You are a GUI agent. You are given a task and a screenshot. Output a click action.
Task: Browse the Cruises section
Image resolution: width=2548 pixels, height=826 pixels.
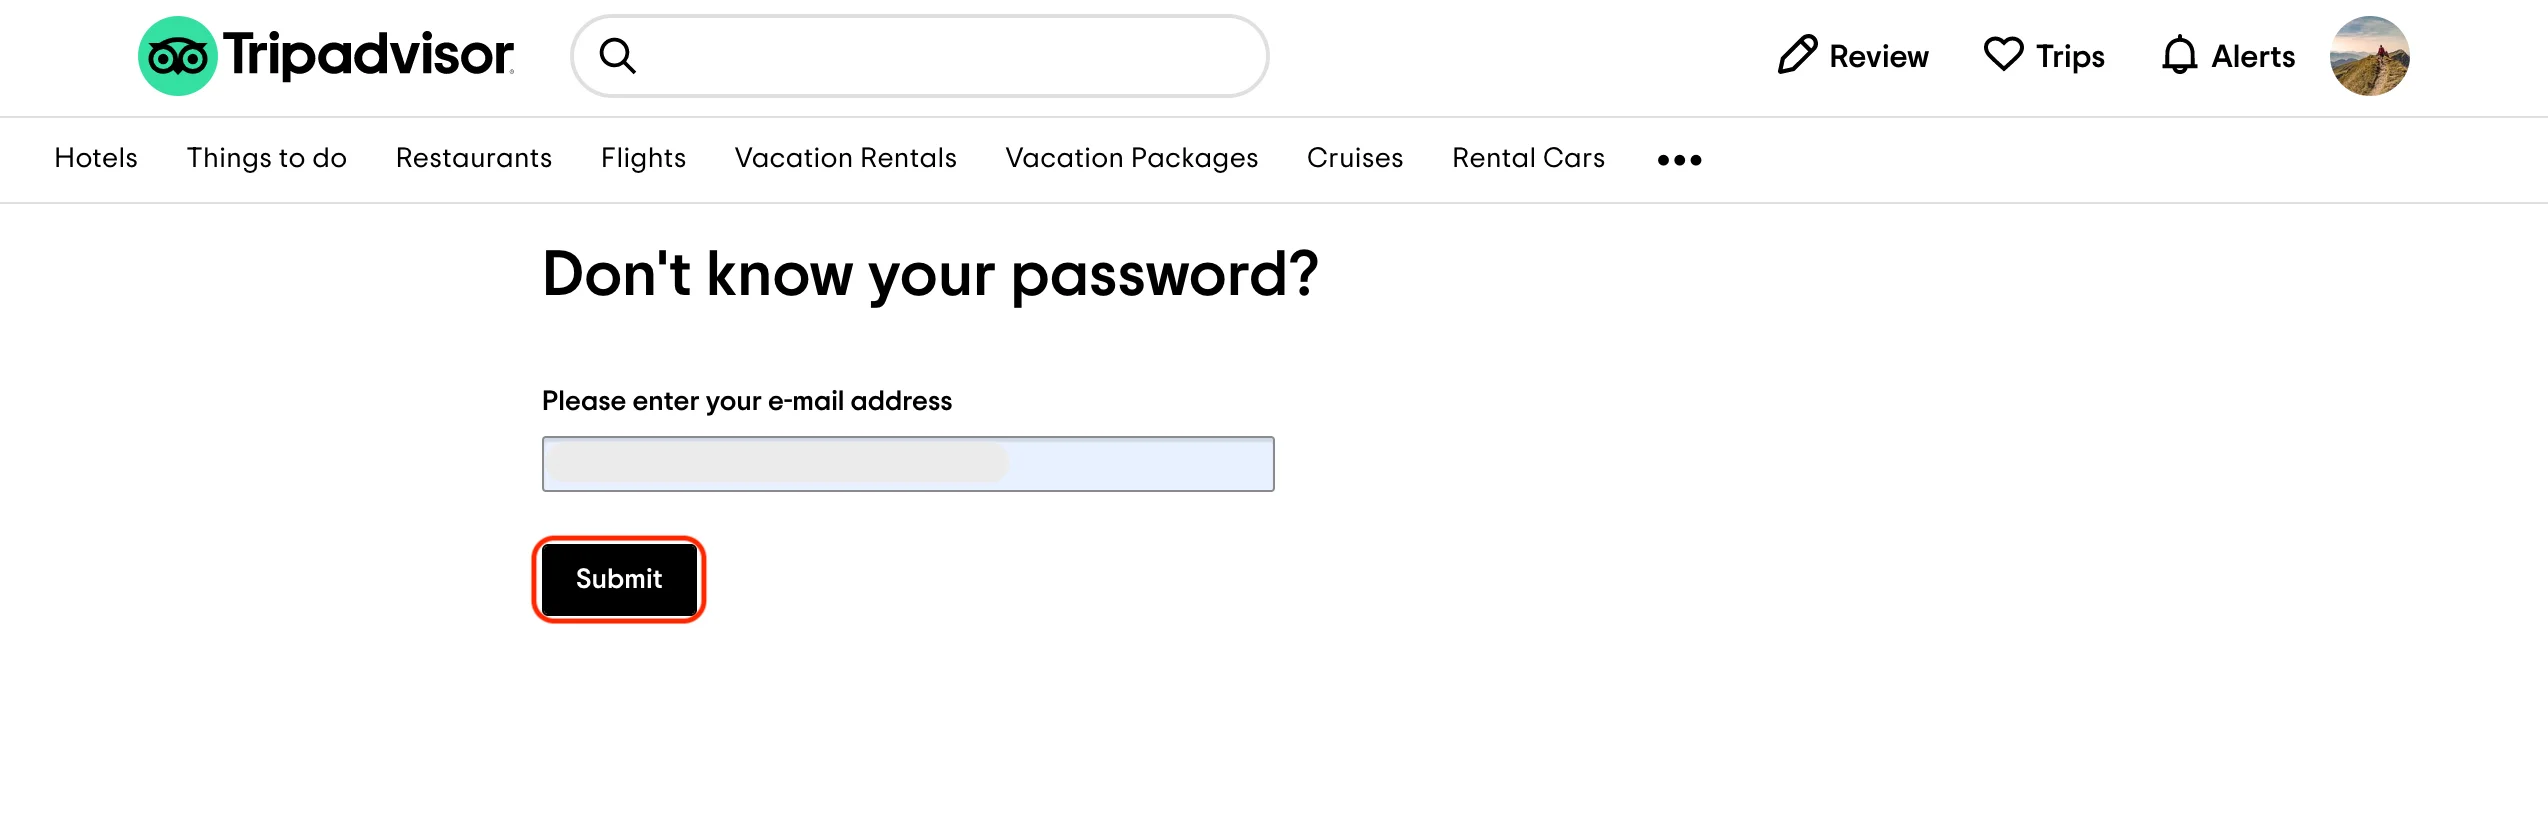[1355, 158]
